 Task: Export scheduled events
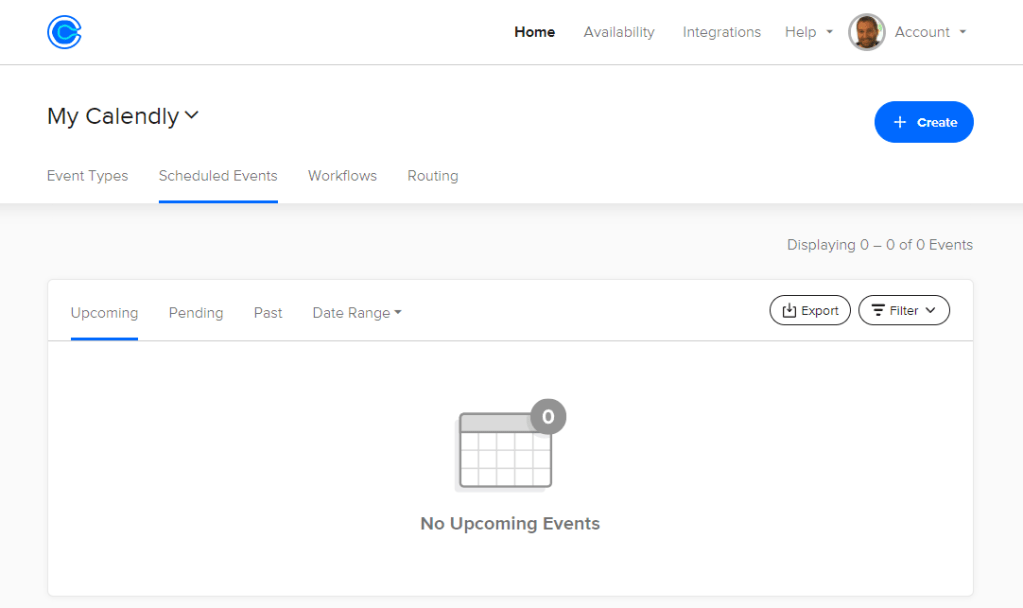coord(810,311)
